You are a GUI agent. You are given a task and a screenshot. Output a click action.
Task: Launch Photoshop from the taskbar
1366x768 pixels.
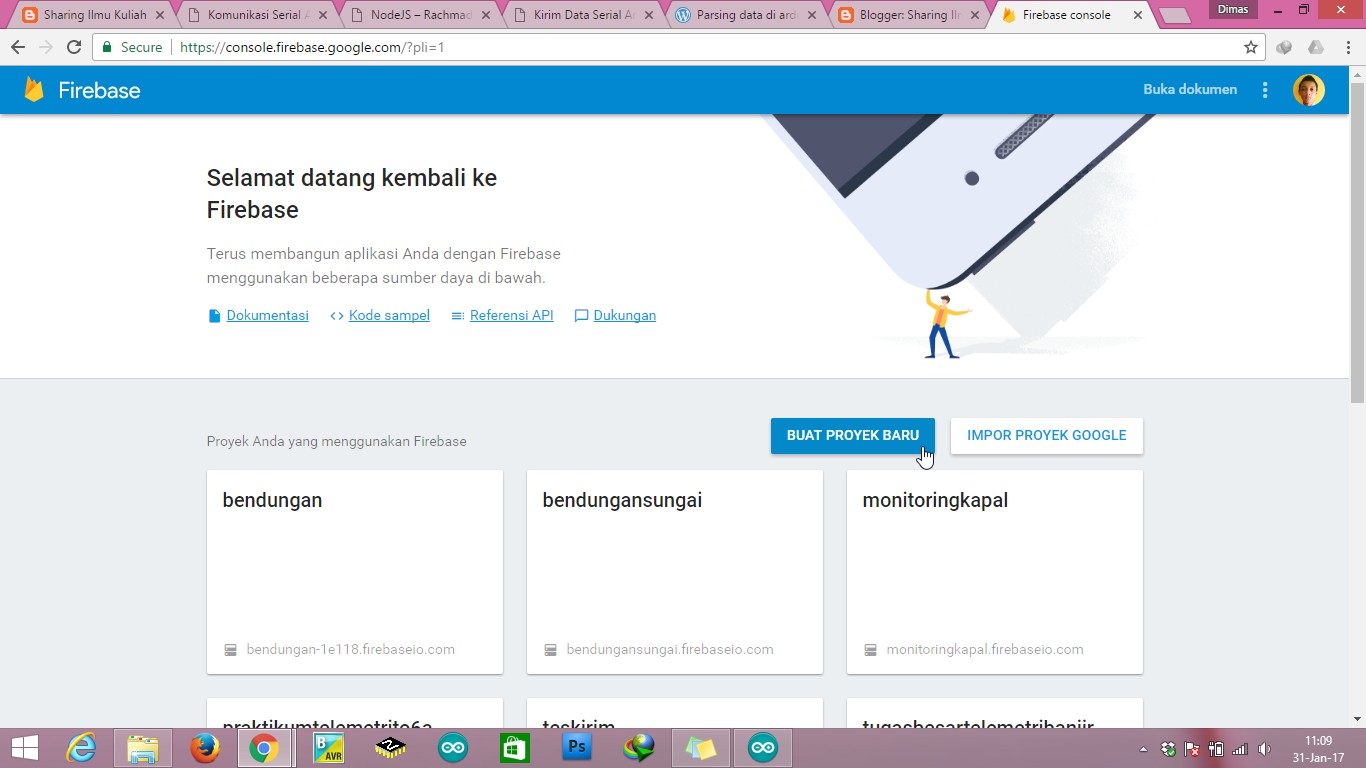(x=577, y=748)
